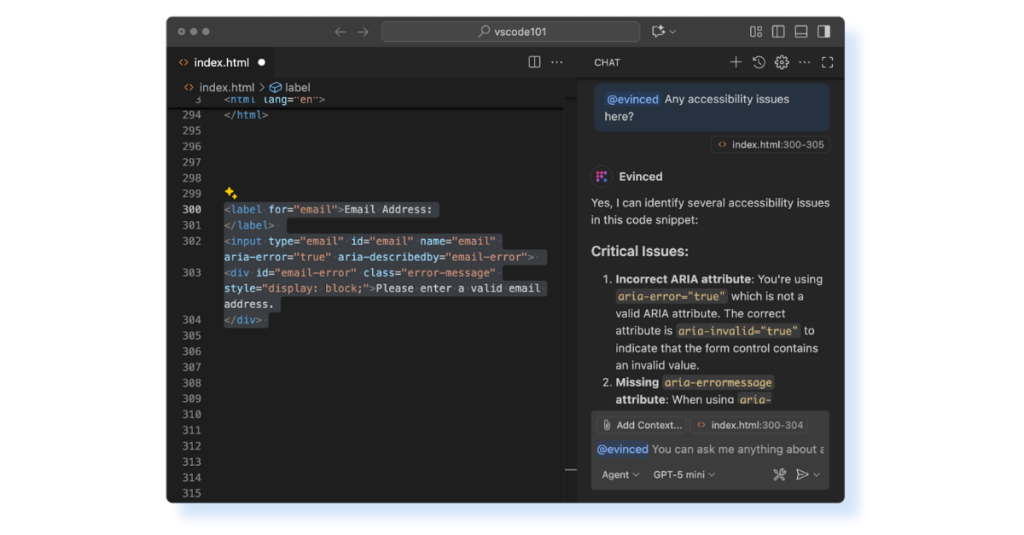The height and width of the screenshot is (535, 1024).
Task: Open the Copilot chat icon in the title bar
Action: click(x=658, y=31)
